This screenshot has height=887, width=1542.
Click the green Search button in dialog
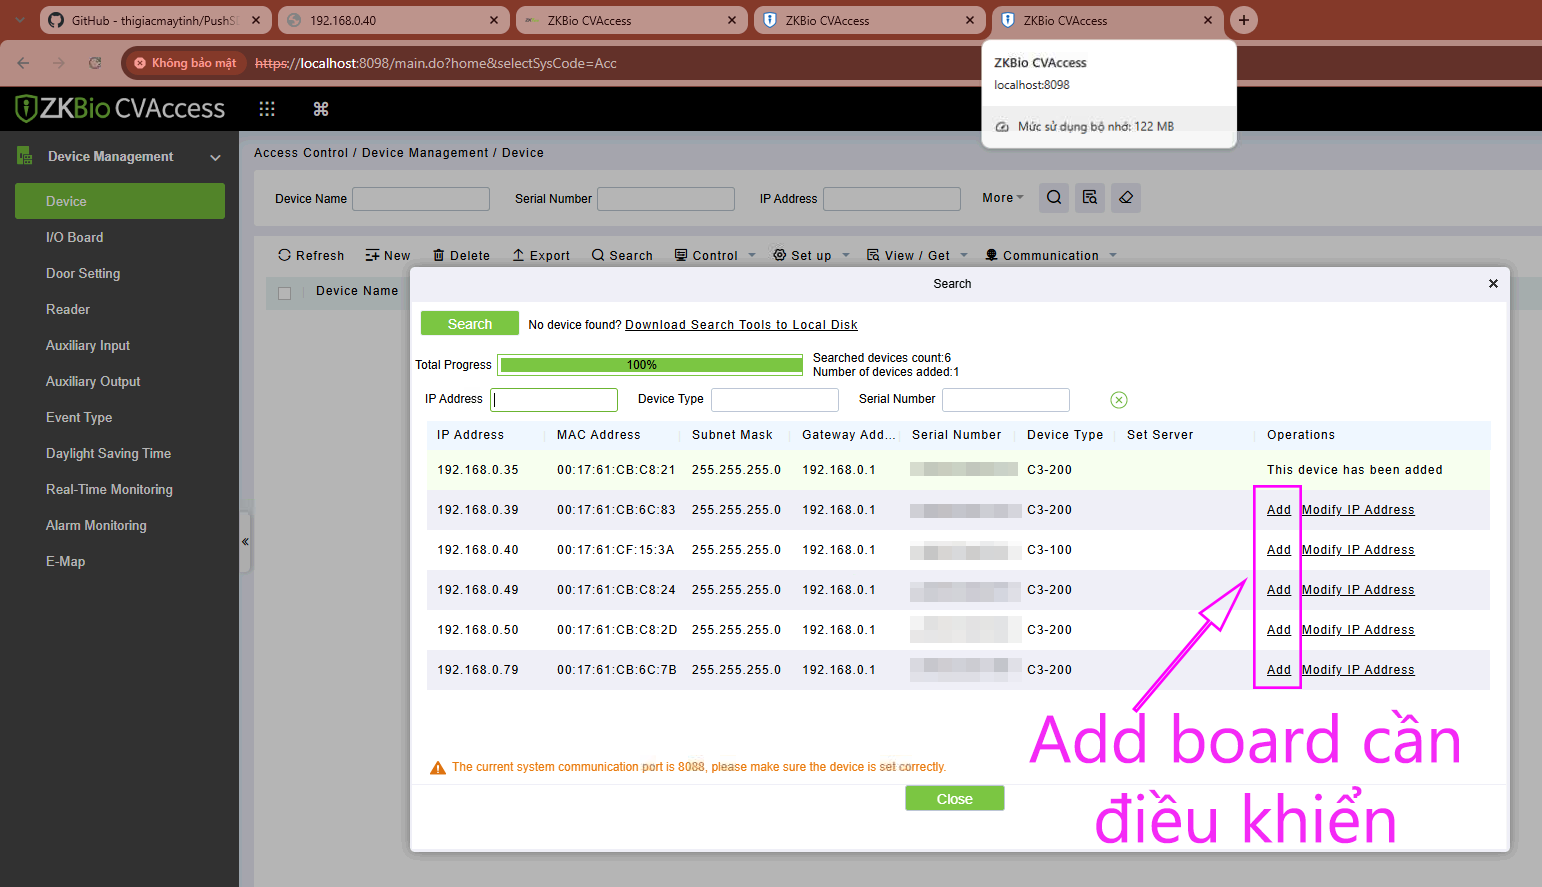pyautogui.click(x=470, y=324)
